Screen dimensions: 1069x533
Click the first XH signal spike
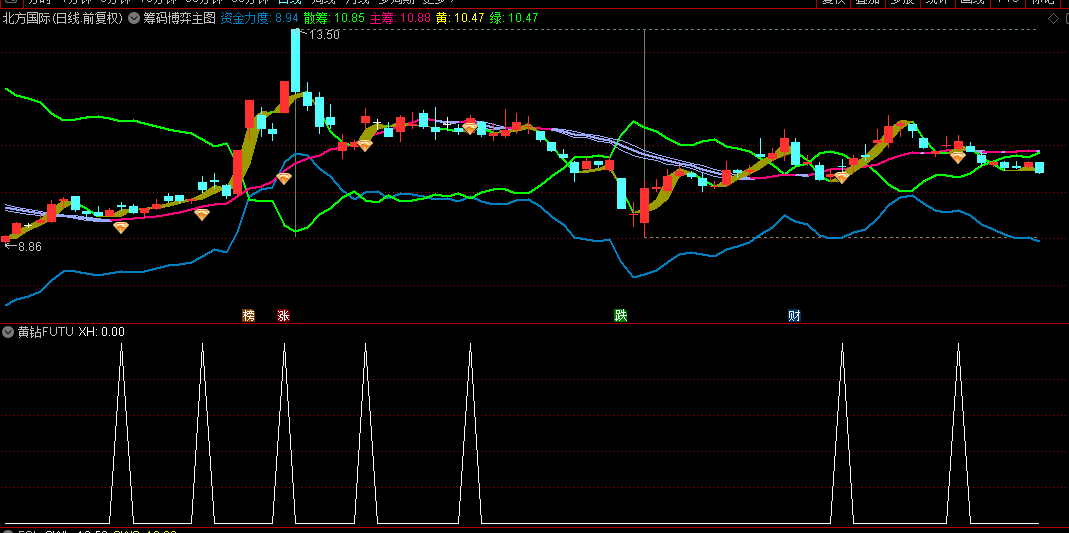[x=121, y=345]
